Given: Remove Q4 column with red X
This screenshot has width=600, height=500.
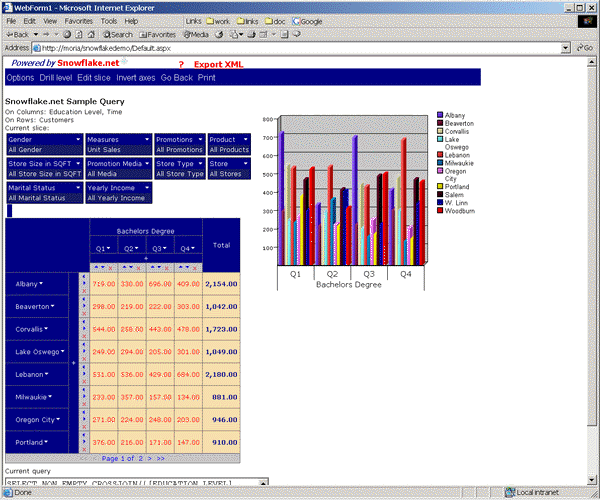Looking at the screenshot, I should pyautogui.click(x=195, y=268).
